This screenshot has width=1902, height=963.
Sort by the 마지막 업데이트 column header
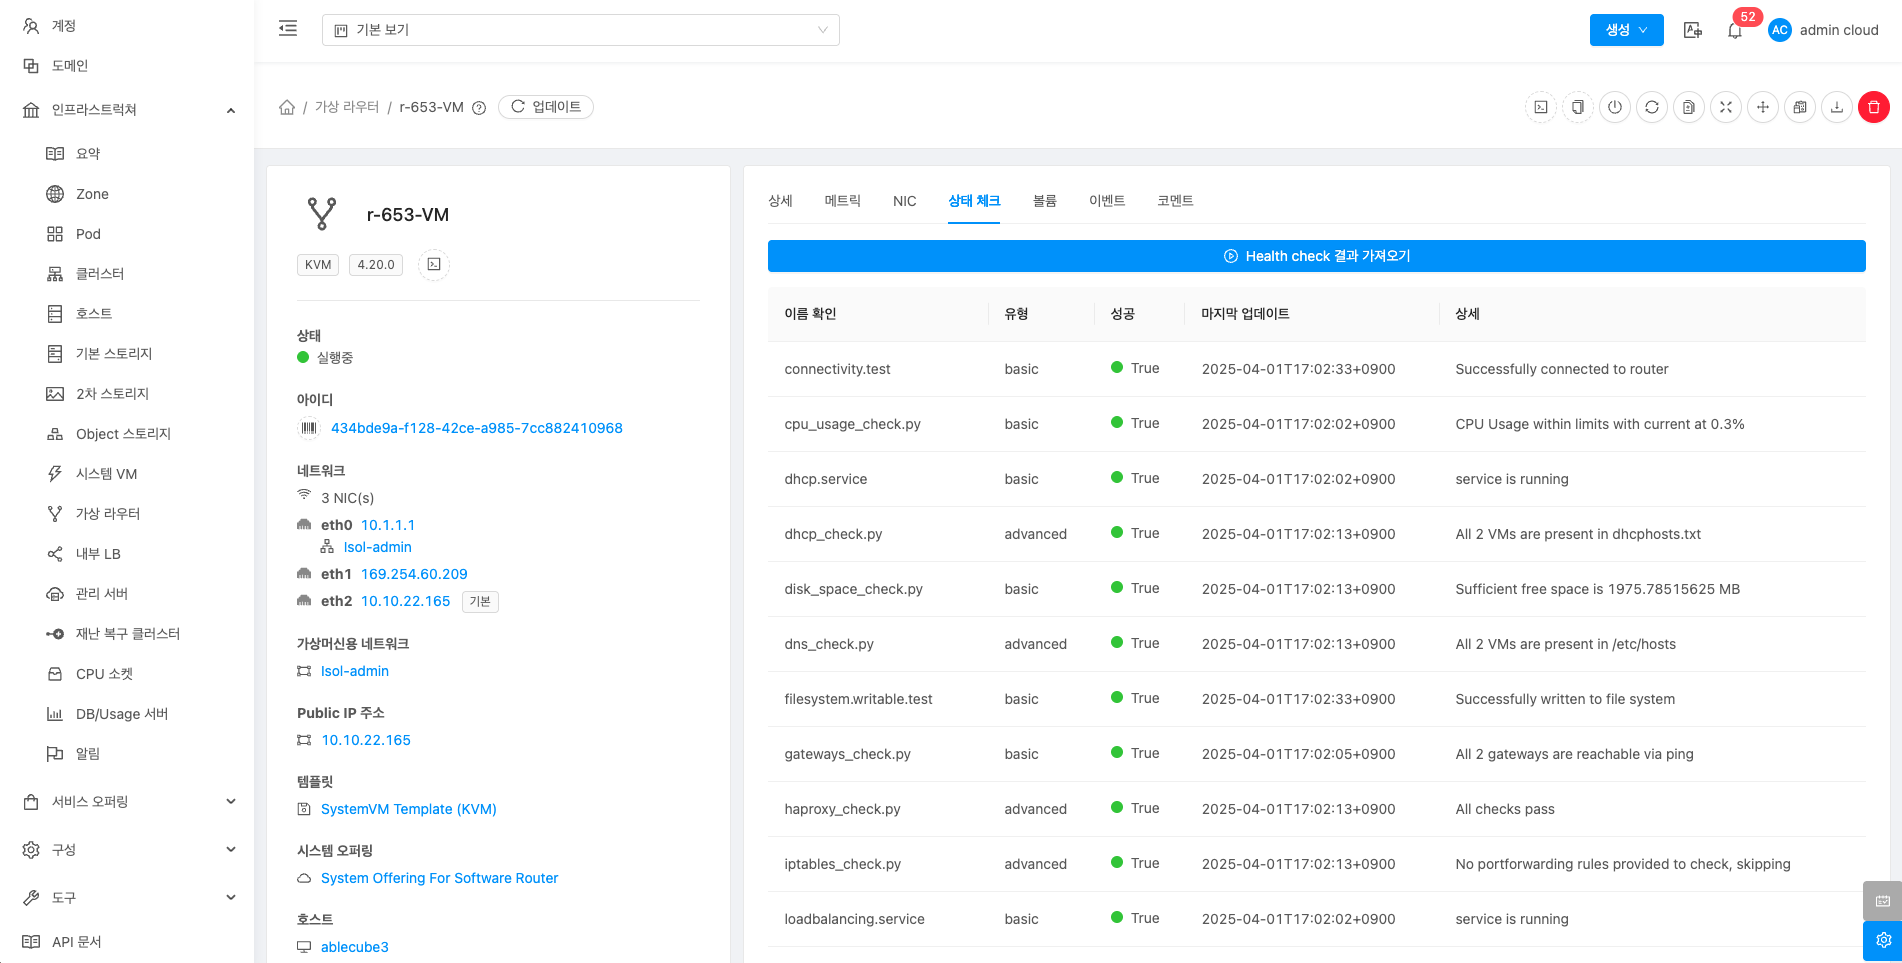(x=1245, y=314)
